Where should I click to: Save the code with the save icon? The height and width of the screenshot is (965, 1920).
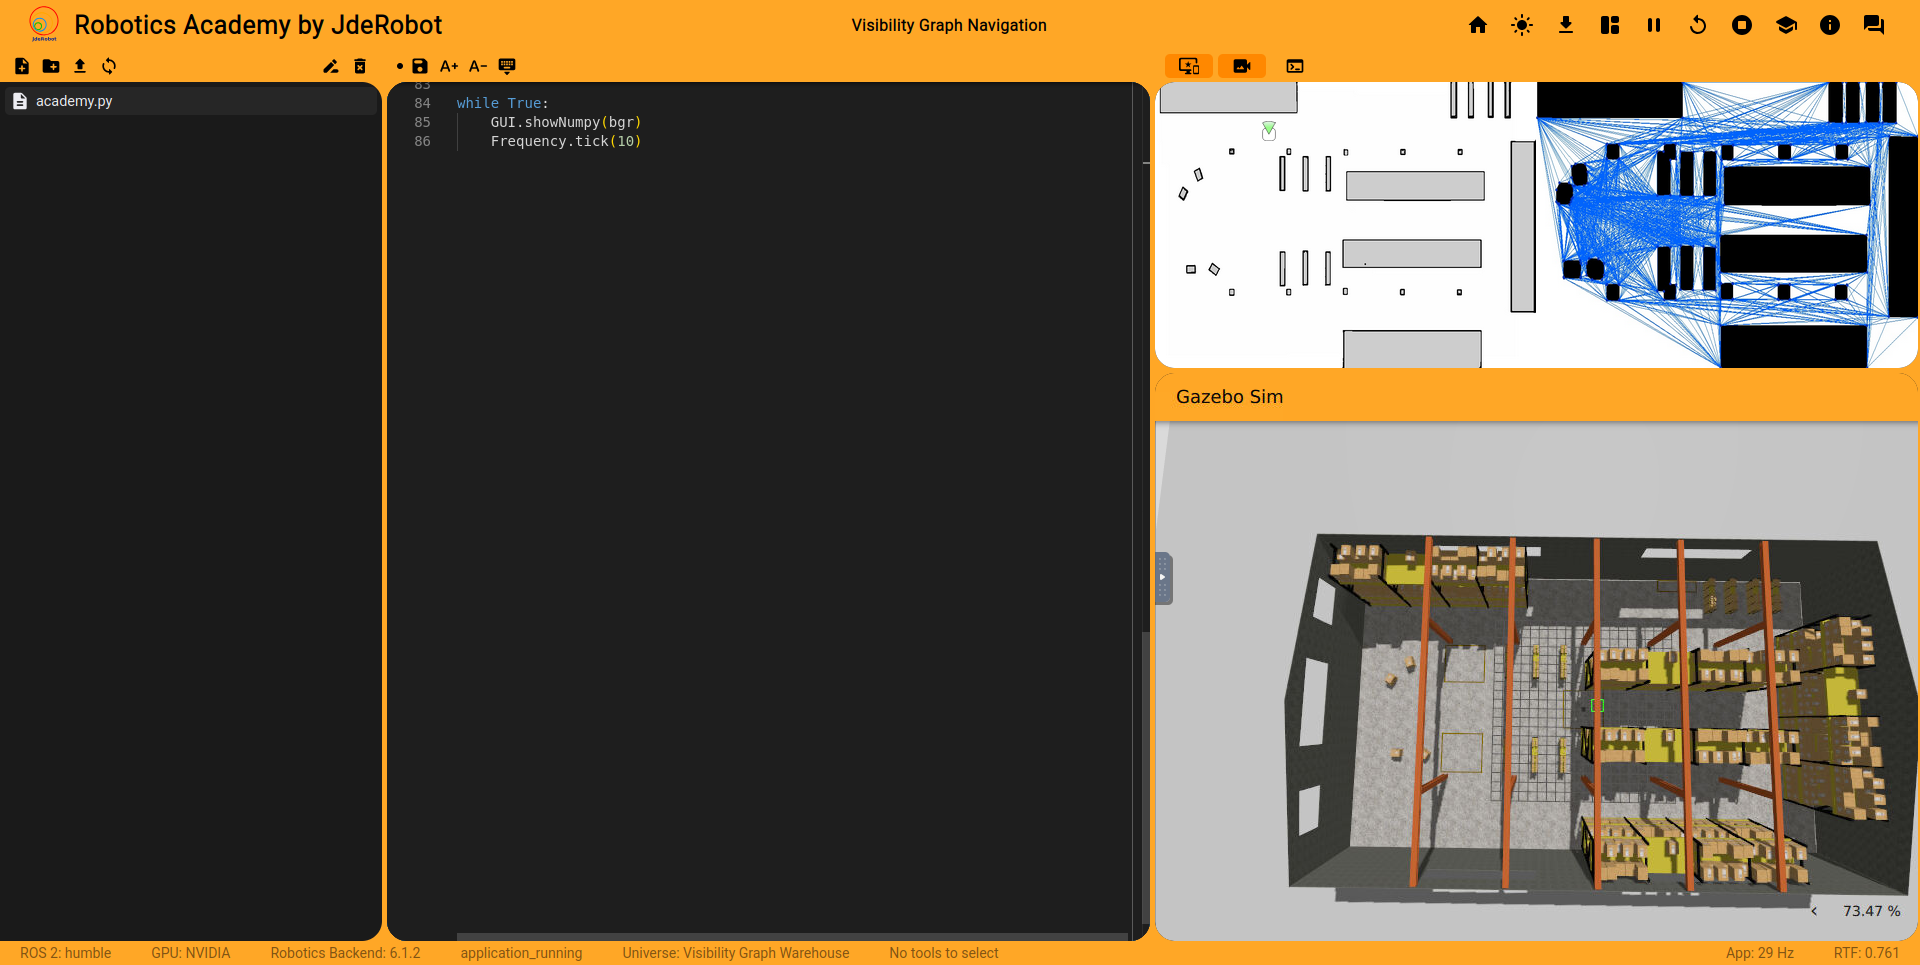click(x=420, y=66)
